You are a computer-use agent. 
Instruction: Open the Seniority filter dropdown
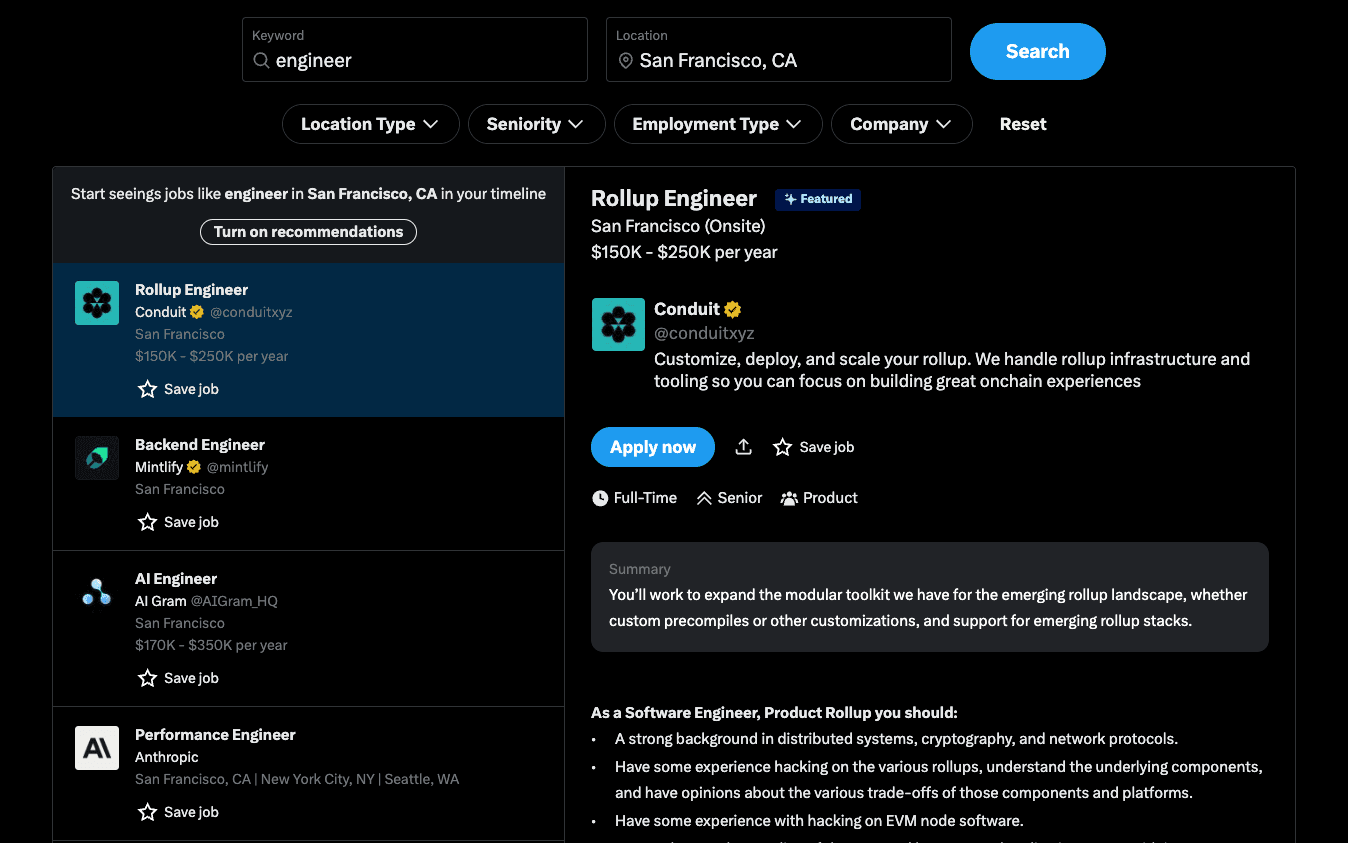[x=535, y=124]
